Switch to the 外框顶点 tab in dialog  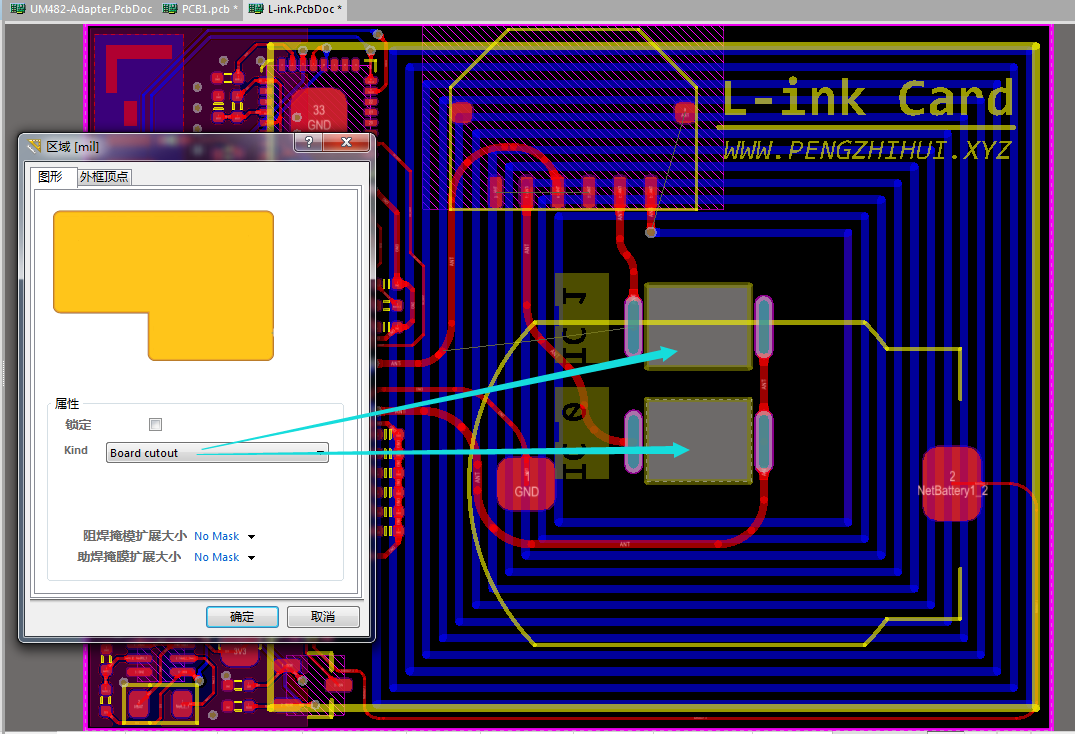click(x=104, y=177)
